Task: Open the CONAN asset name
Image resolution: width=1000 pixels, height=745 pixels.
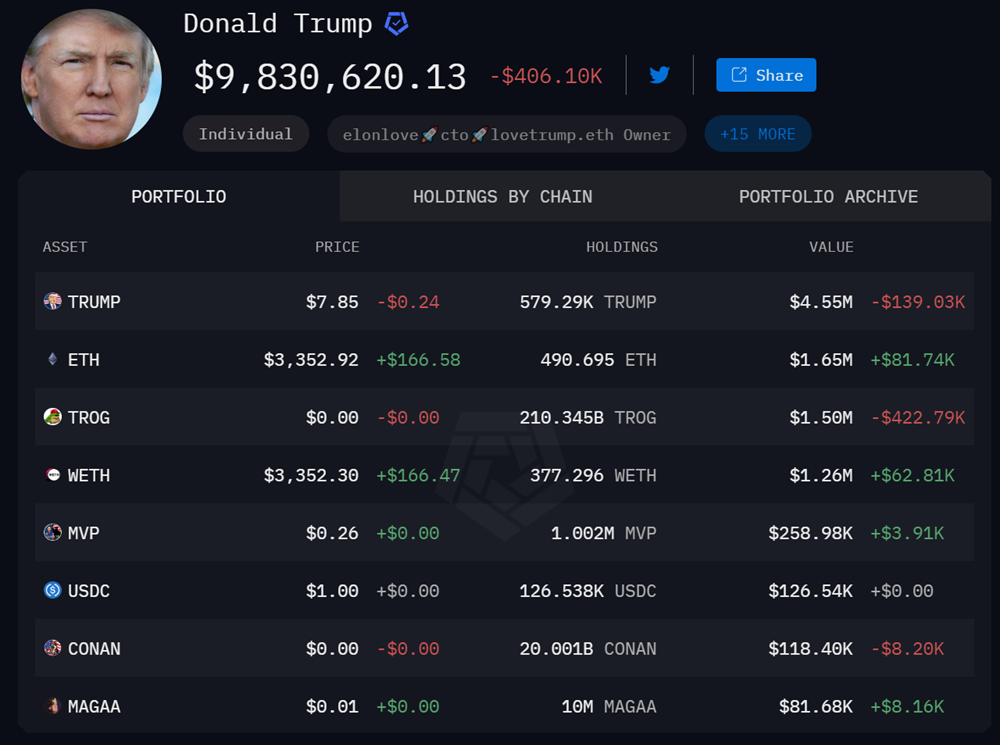Action: point(94,649)
